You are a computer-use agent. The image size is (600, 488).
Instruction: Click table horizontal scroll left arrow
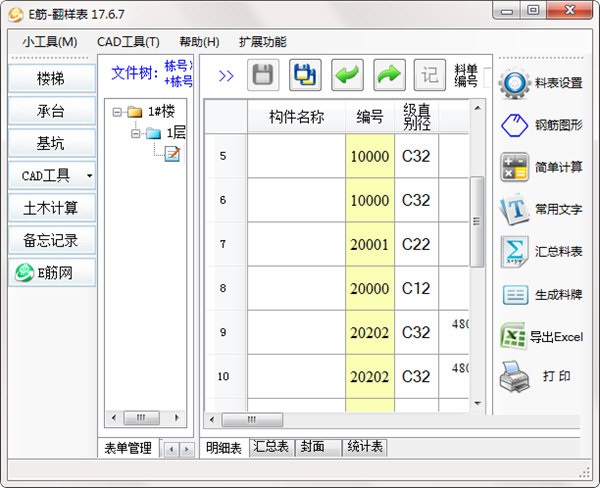[212, 419]
